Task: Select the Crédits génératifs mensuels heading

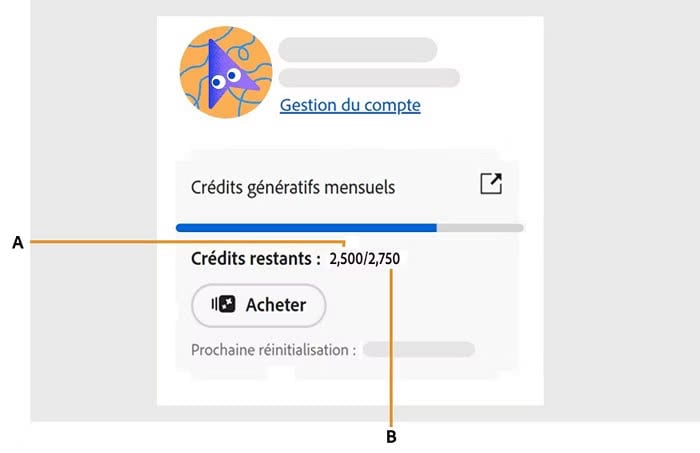Action: (x=293, y=187)
